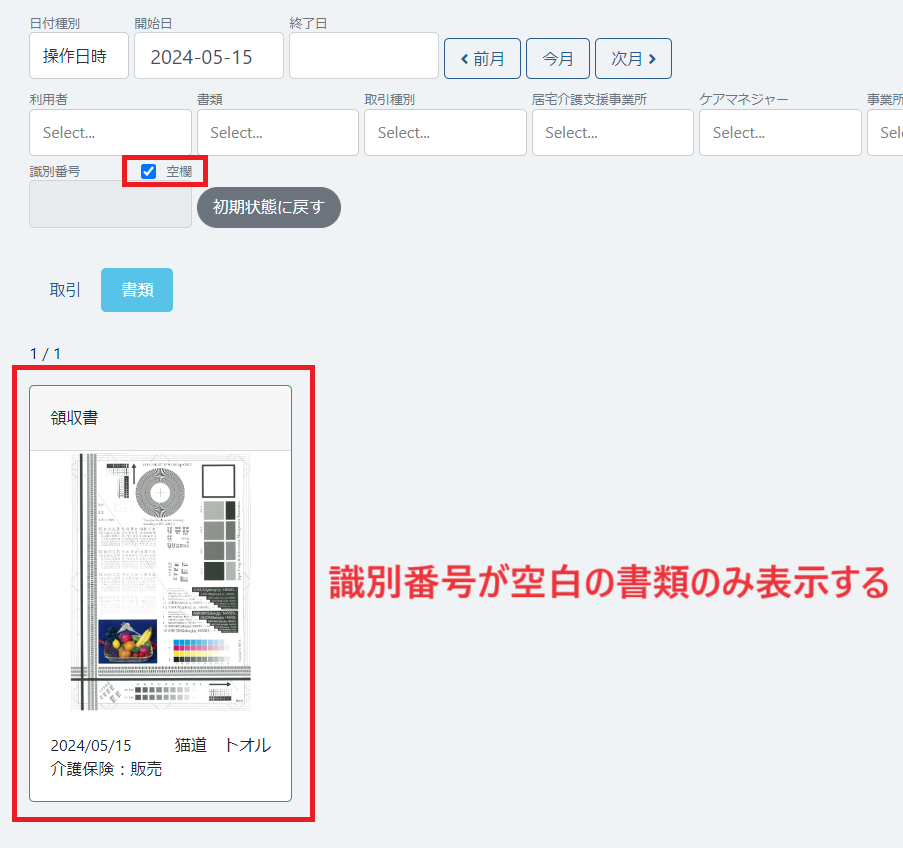The image size is (903, 848).
Task: Expand the 取引種別 select box
Action: point(445,132)
